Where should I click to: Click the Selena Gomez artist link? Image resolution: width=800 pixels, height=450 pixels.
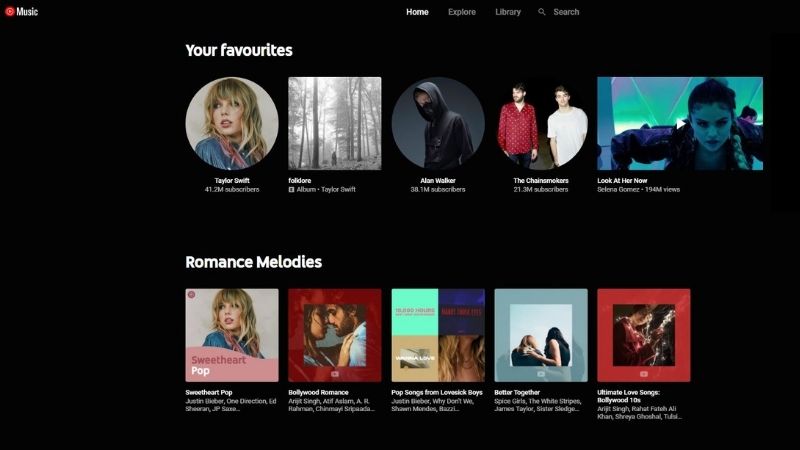click(618, 189)
